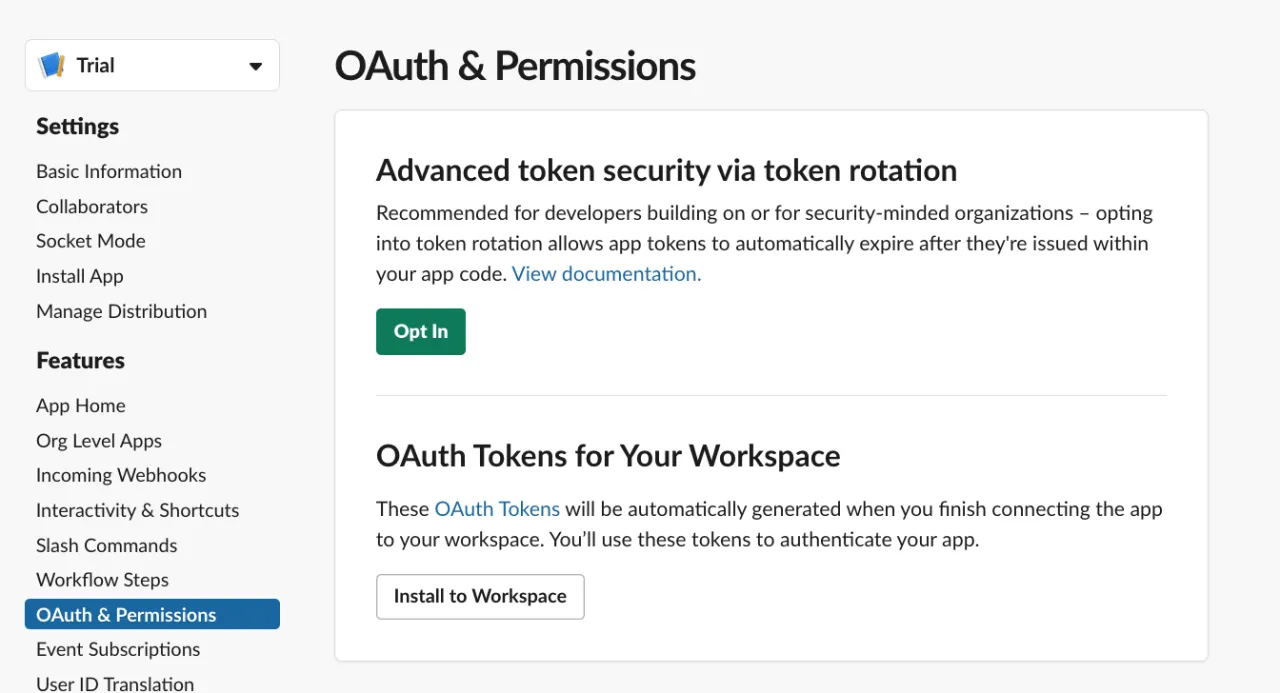The image size is (1280, 693).
Task: Open Basic Information settings
Action: pos(109,171)
